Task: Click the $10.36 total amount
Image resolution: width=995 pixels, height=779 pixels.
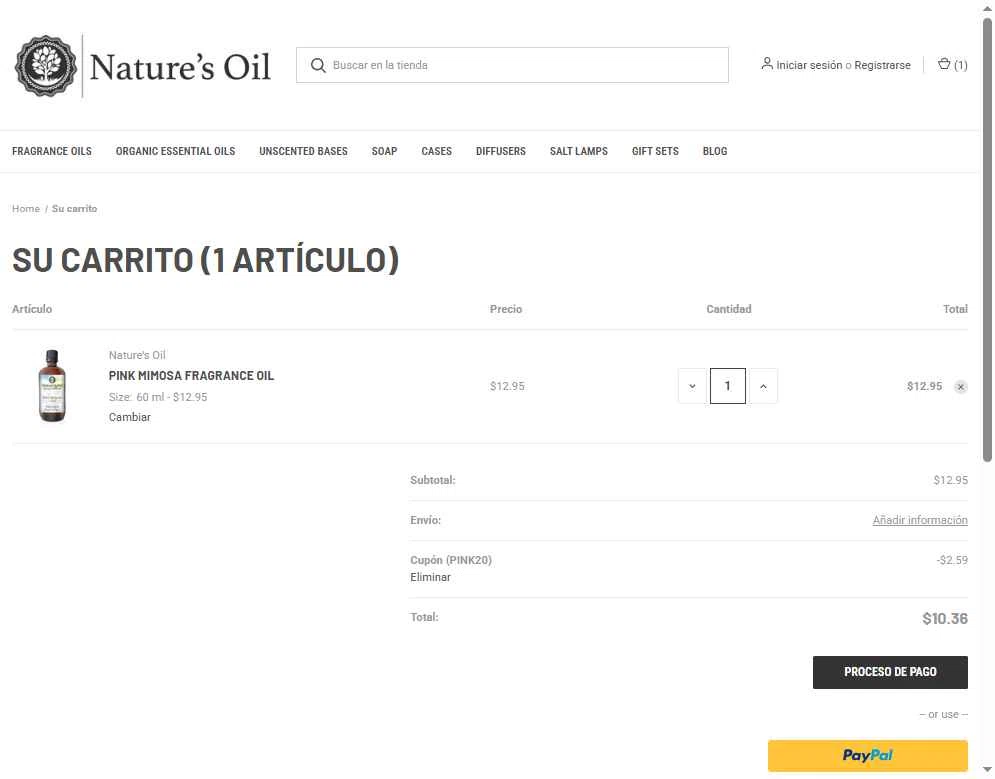Action: tap(944, 619)
